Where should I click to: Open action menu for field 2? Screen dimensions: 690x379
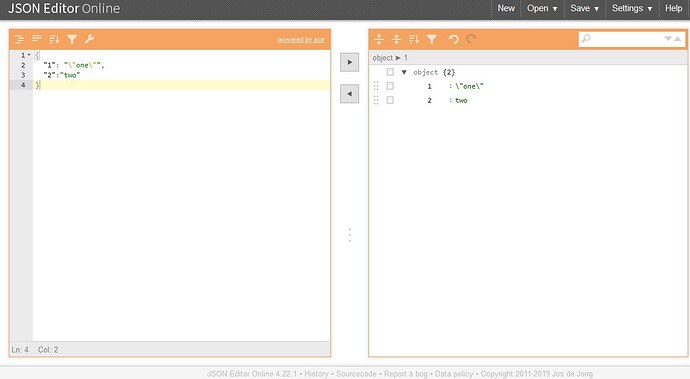(390, 100)
